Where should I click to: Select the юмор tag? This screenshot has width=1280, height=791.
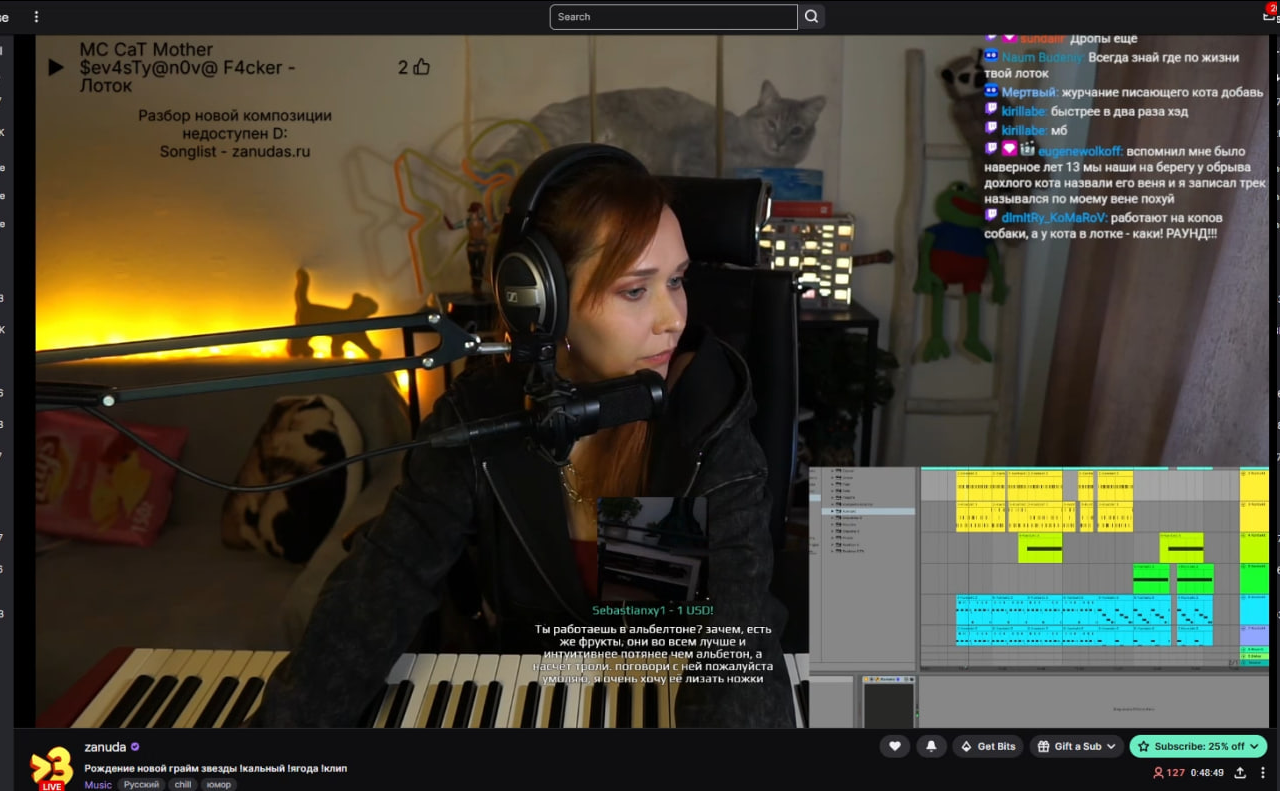click(x=218, y=785)
